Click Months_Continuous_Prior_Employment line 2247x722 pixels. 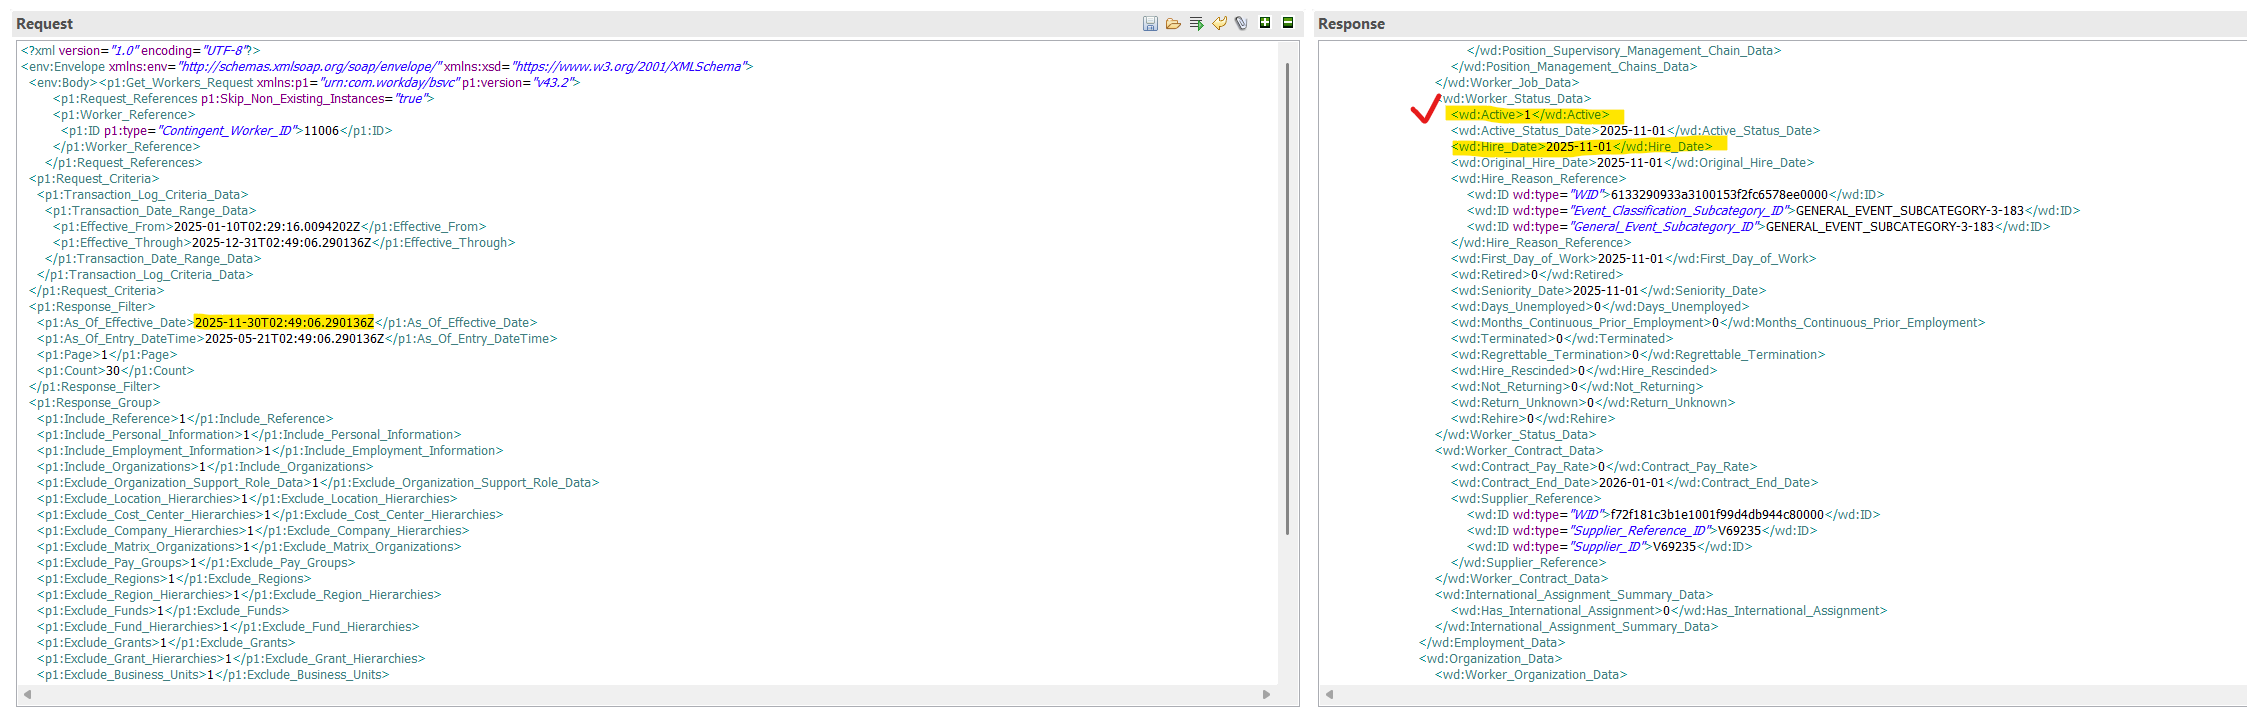coord(1718,322)
